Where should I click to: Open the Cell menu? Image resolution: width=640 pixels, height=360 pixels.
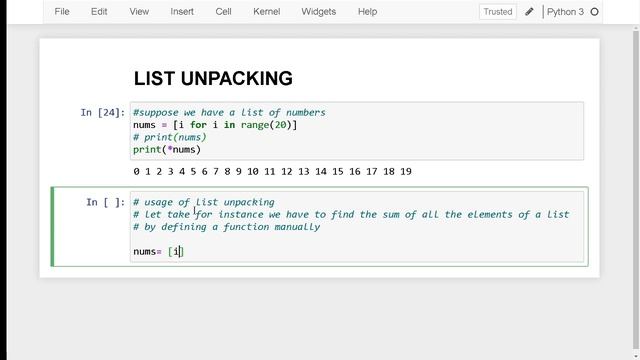(223, 11)
